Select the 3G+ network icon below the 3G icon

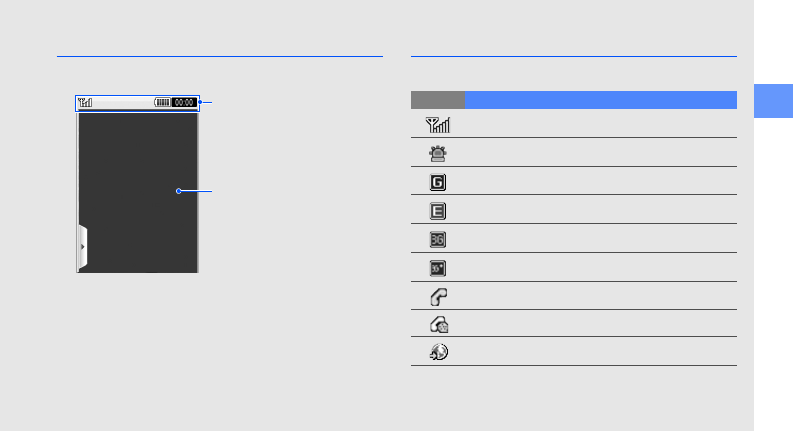pyautogui.click(x=438, y=268)
